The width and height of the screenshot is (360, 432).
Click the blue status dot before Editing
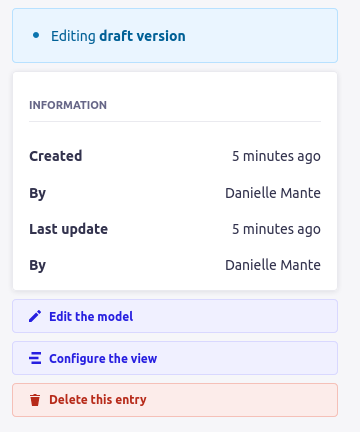click(36, 35)
